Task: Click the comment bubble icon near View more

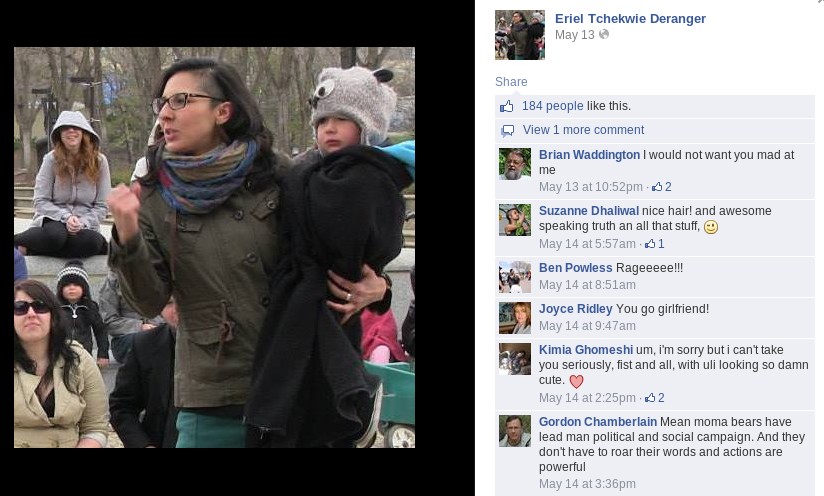Action: (x=508, y=131)
